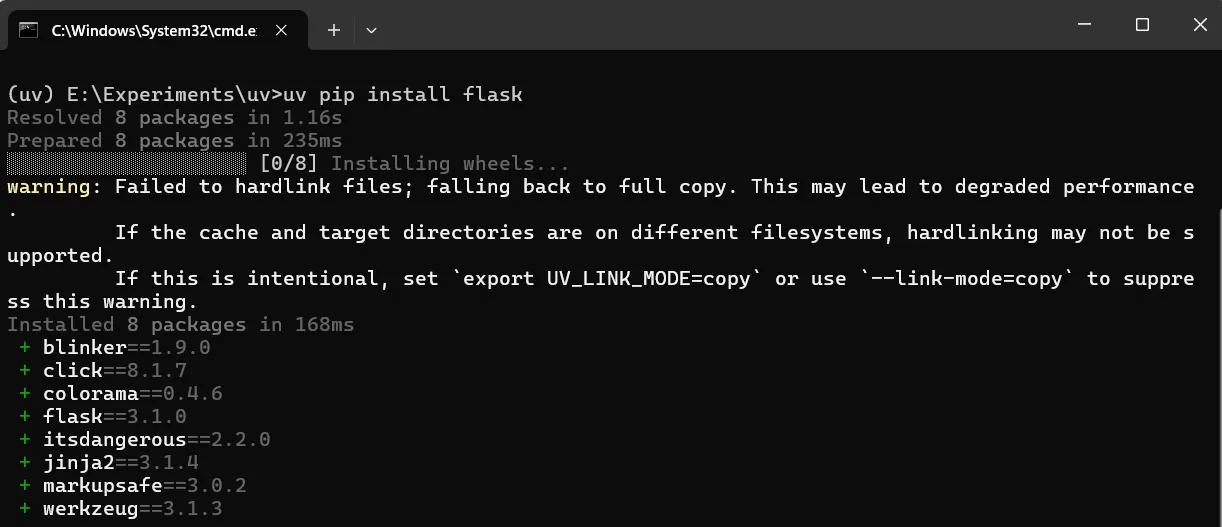The height and width of the screenshot is (527, 1222).
Task: Click the 'uv pip install flask' command text
Action: [403, 95]
